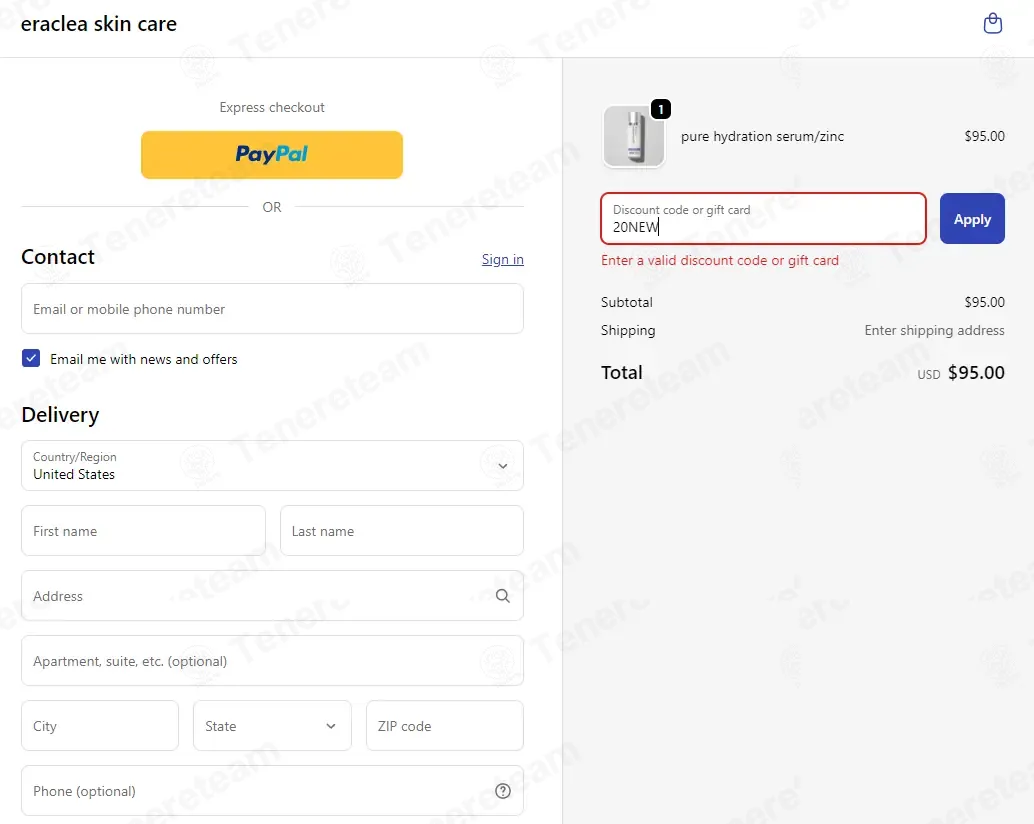Screen dimensions: 1034x824
Task: Click the ZIP code field
Action: (444, 726)
